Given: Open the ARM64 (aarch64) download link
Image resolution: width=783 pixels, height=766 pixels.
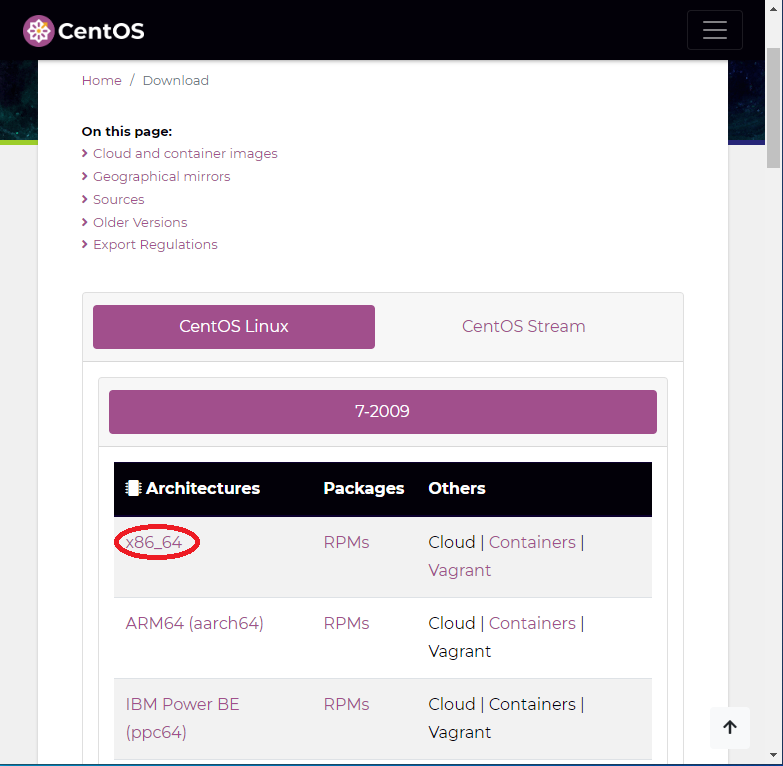Looking at the screenshot, I should pos(194,623).
